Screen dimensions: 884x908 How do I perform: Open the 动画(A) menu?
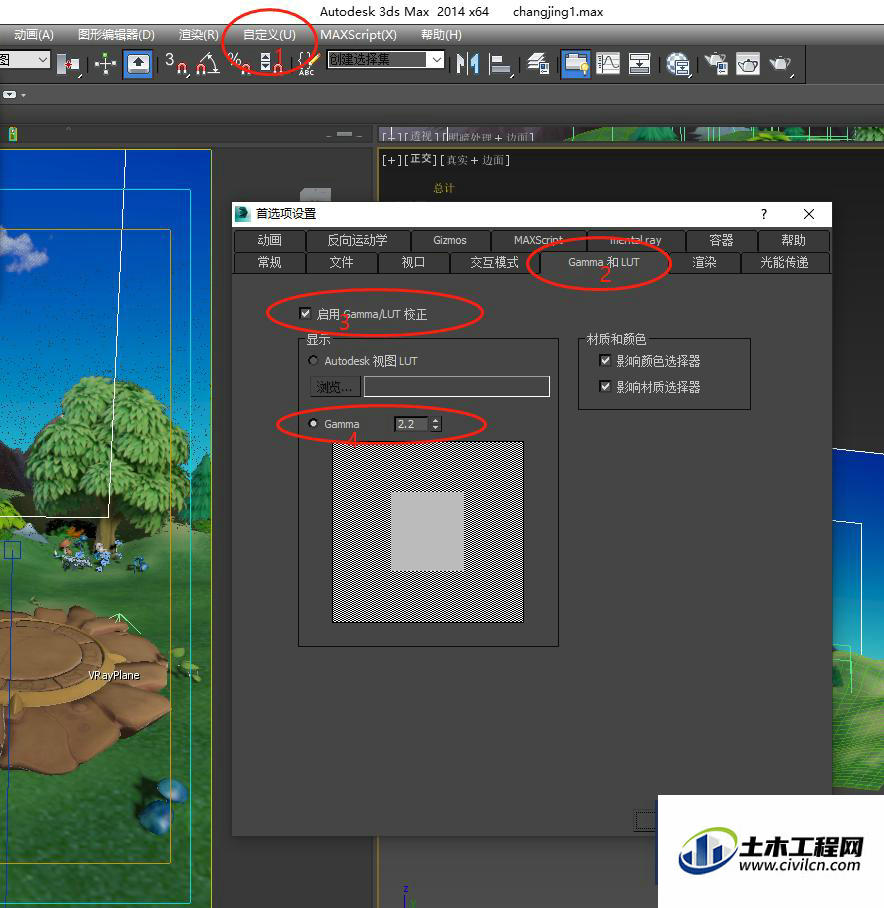pyautogui.click(x=34, y=35)
